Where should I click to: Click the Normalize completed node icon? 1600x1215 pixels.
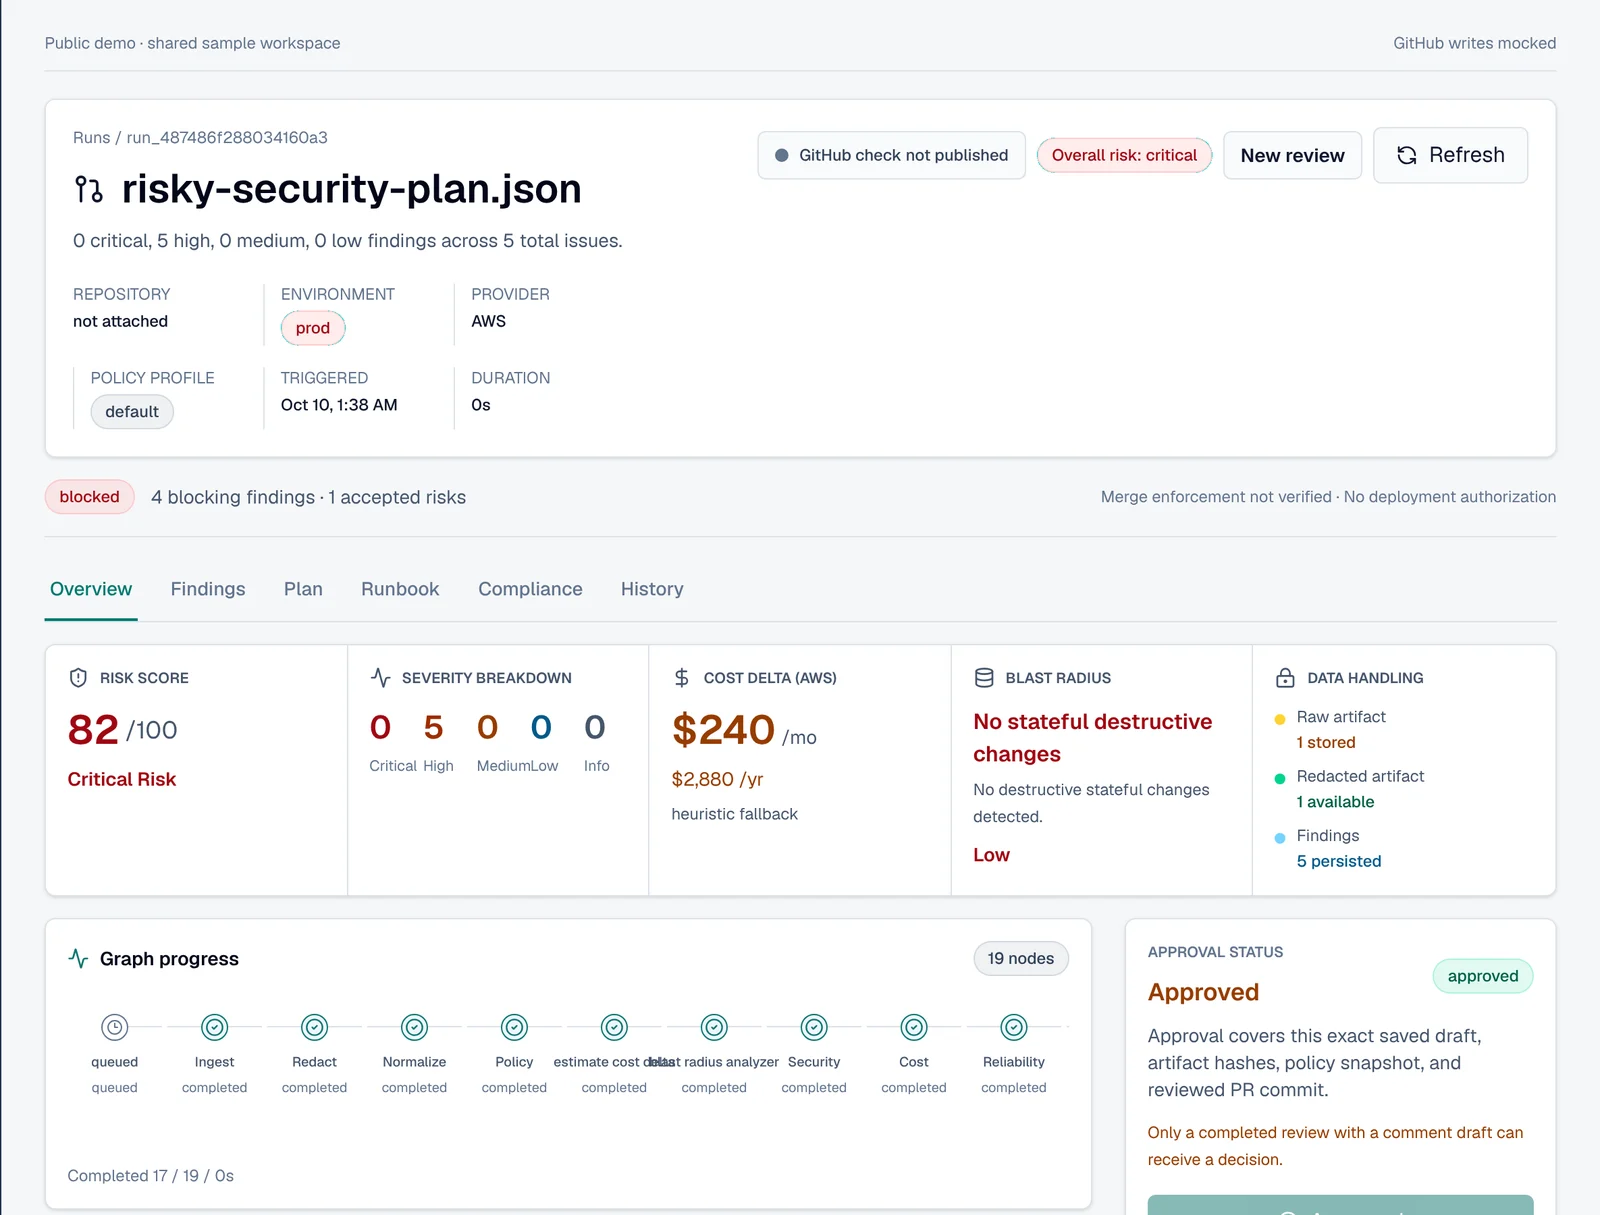point(415,1027)
